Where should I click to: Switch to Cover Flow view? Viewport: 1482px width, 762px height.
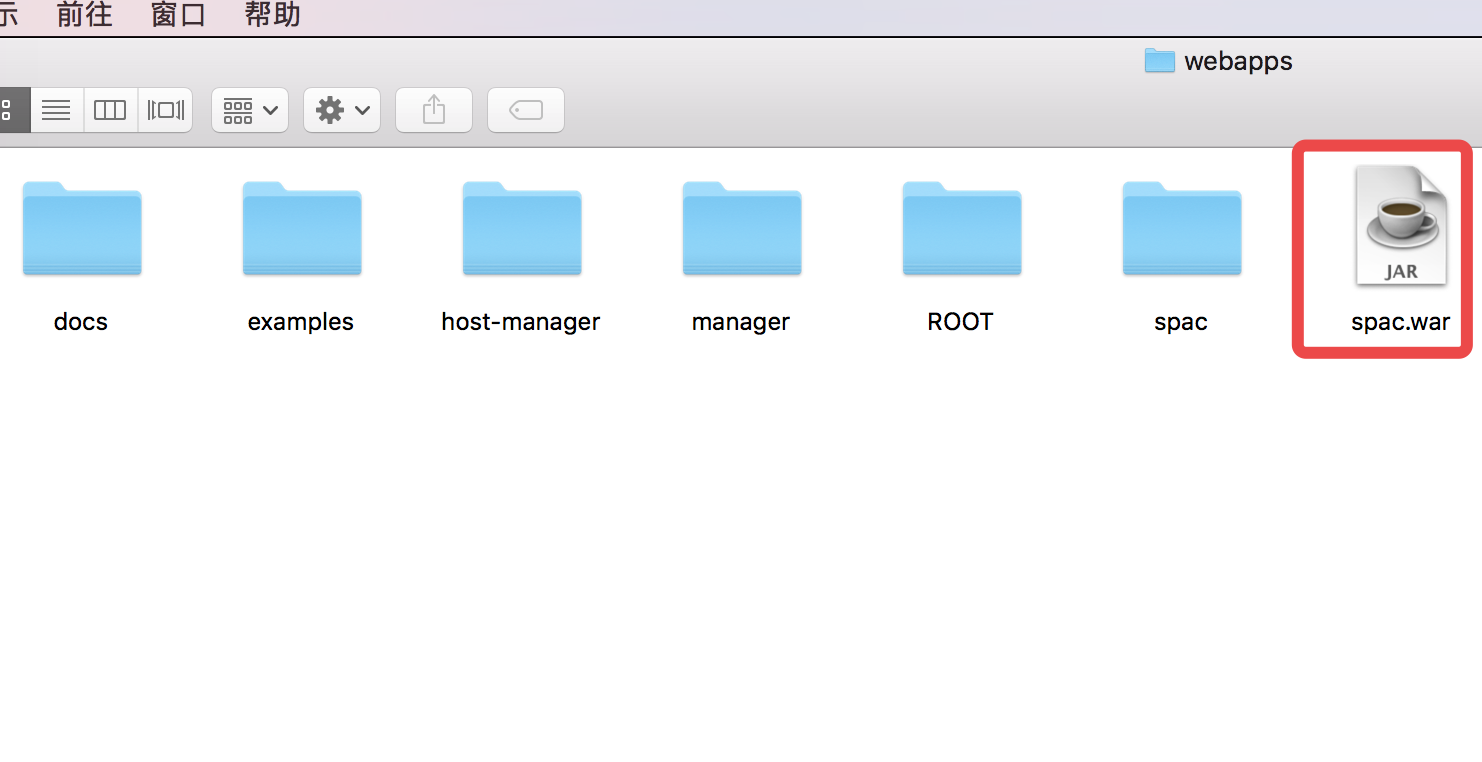tap(165, 110)
